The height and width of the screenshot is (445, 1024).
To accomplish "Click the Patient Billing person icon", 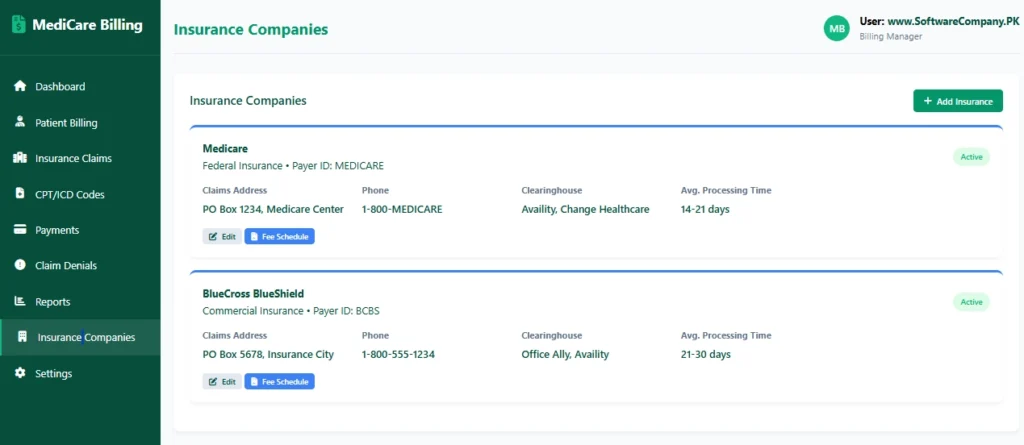I will pos(20,122).
